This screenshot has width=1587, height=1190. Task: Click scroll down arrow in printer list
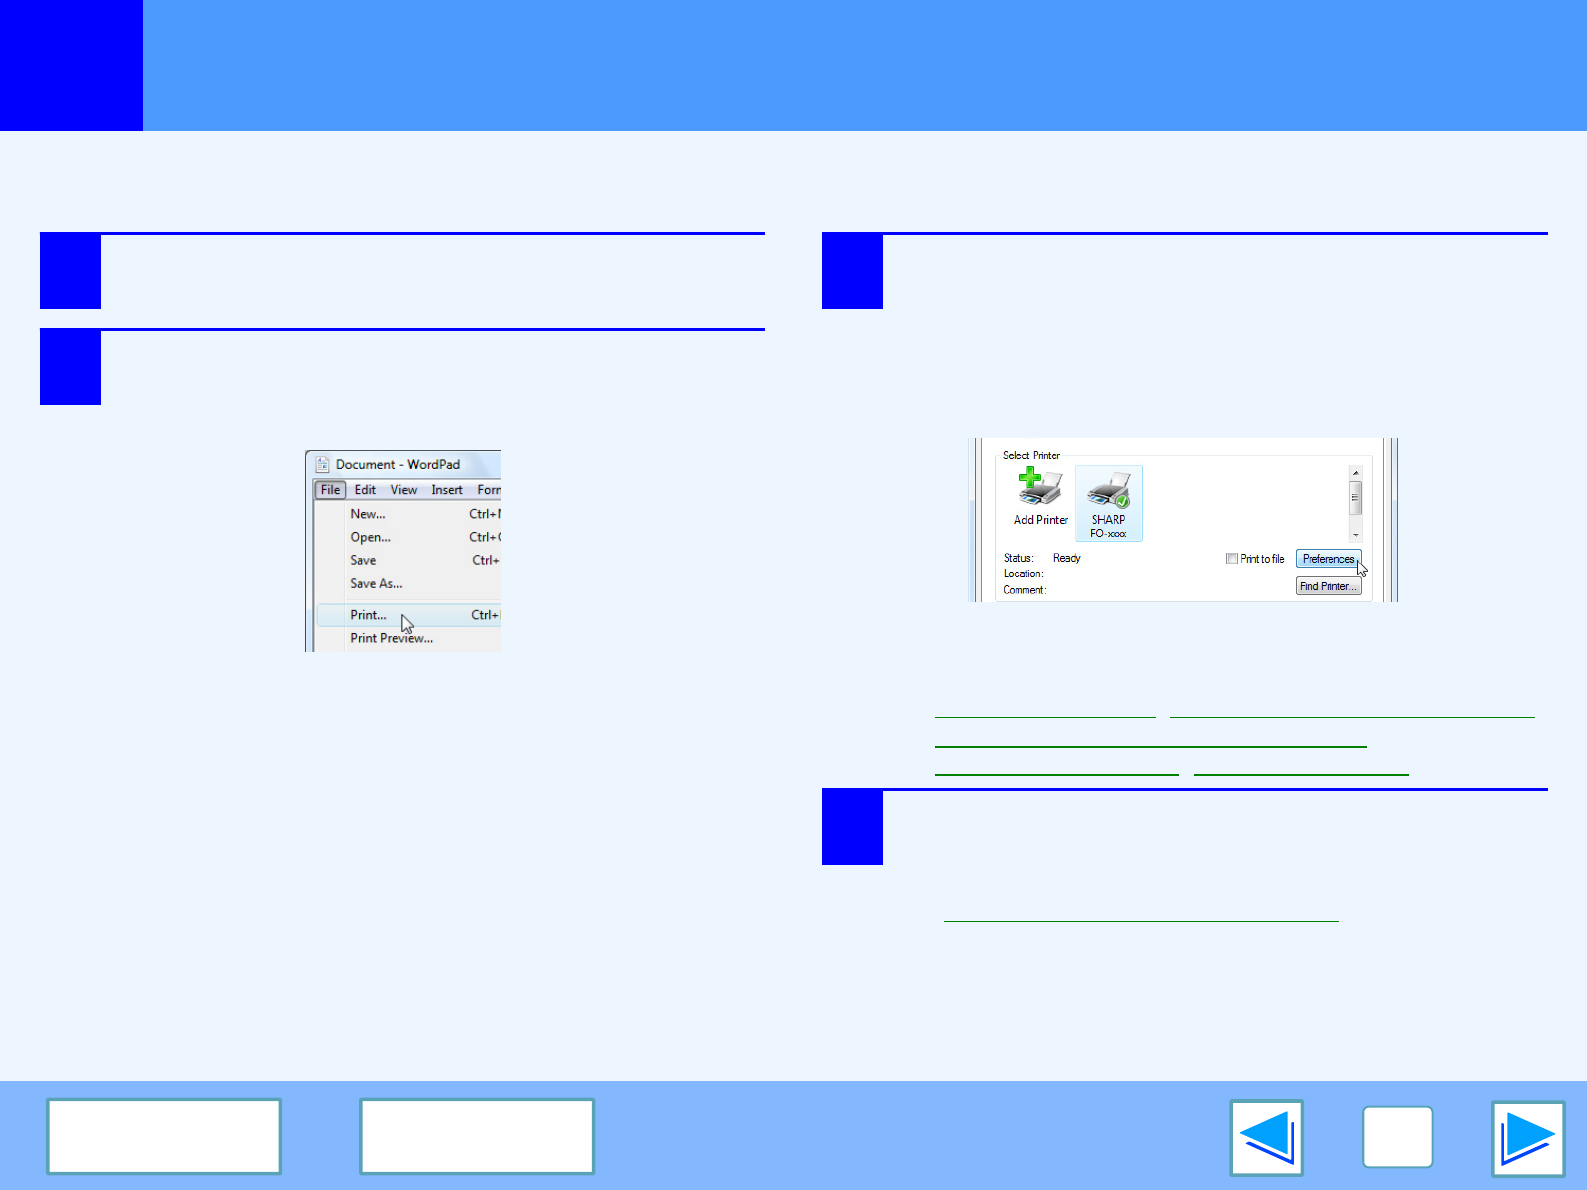(x=1355, y=535)
